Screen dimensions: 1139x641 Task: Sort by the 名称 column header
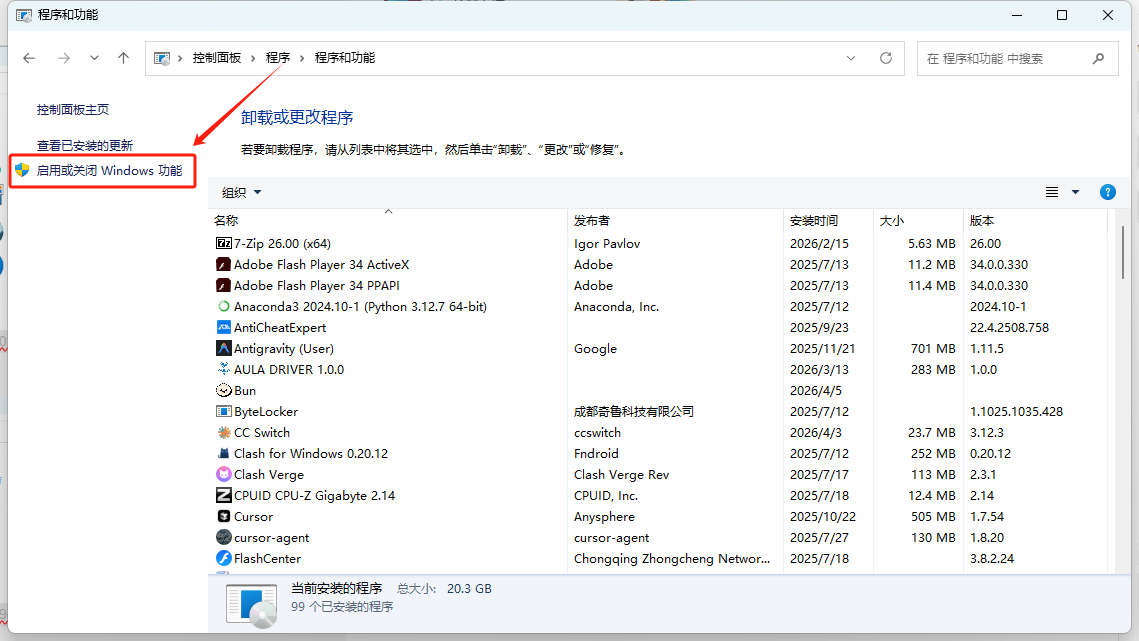[388, 220]
